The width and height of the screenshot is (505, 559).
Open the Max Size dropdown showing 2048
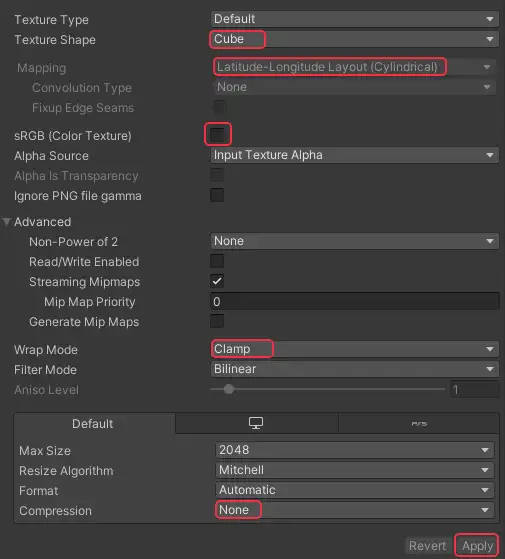pyautogui.click(x=355, y=450)
